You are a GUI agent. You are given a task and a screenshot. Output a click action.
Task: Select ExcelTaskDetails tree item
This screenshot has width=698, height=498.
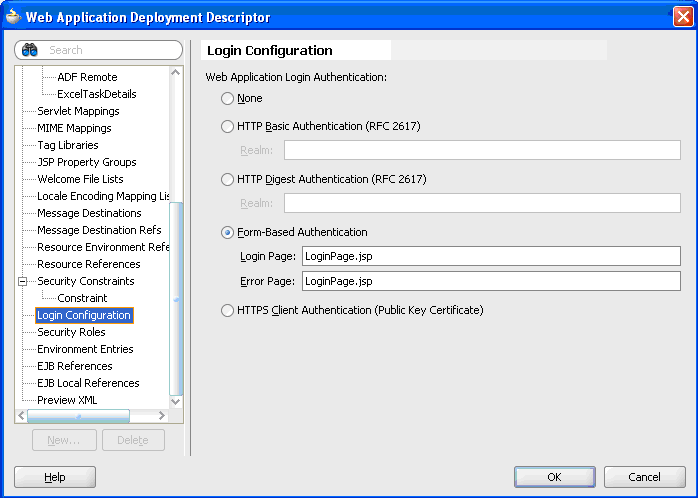pos(97,94)
